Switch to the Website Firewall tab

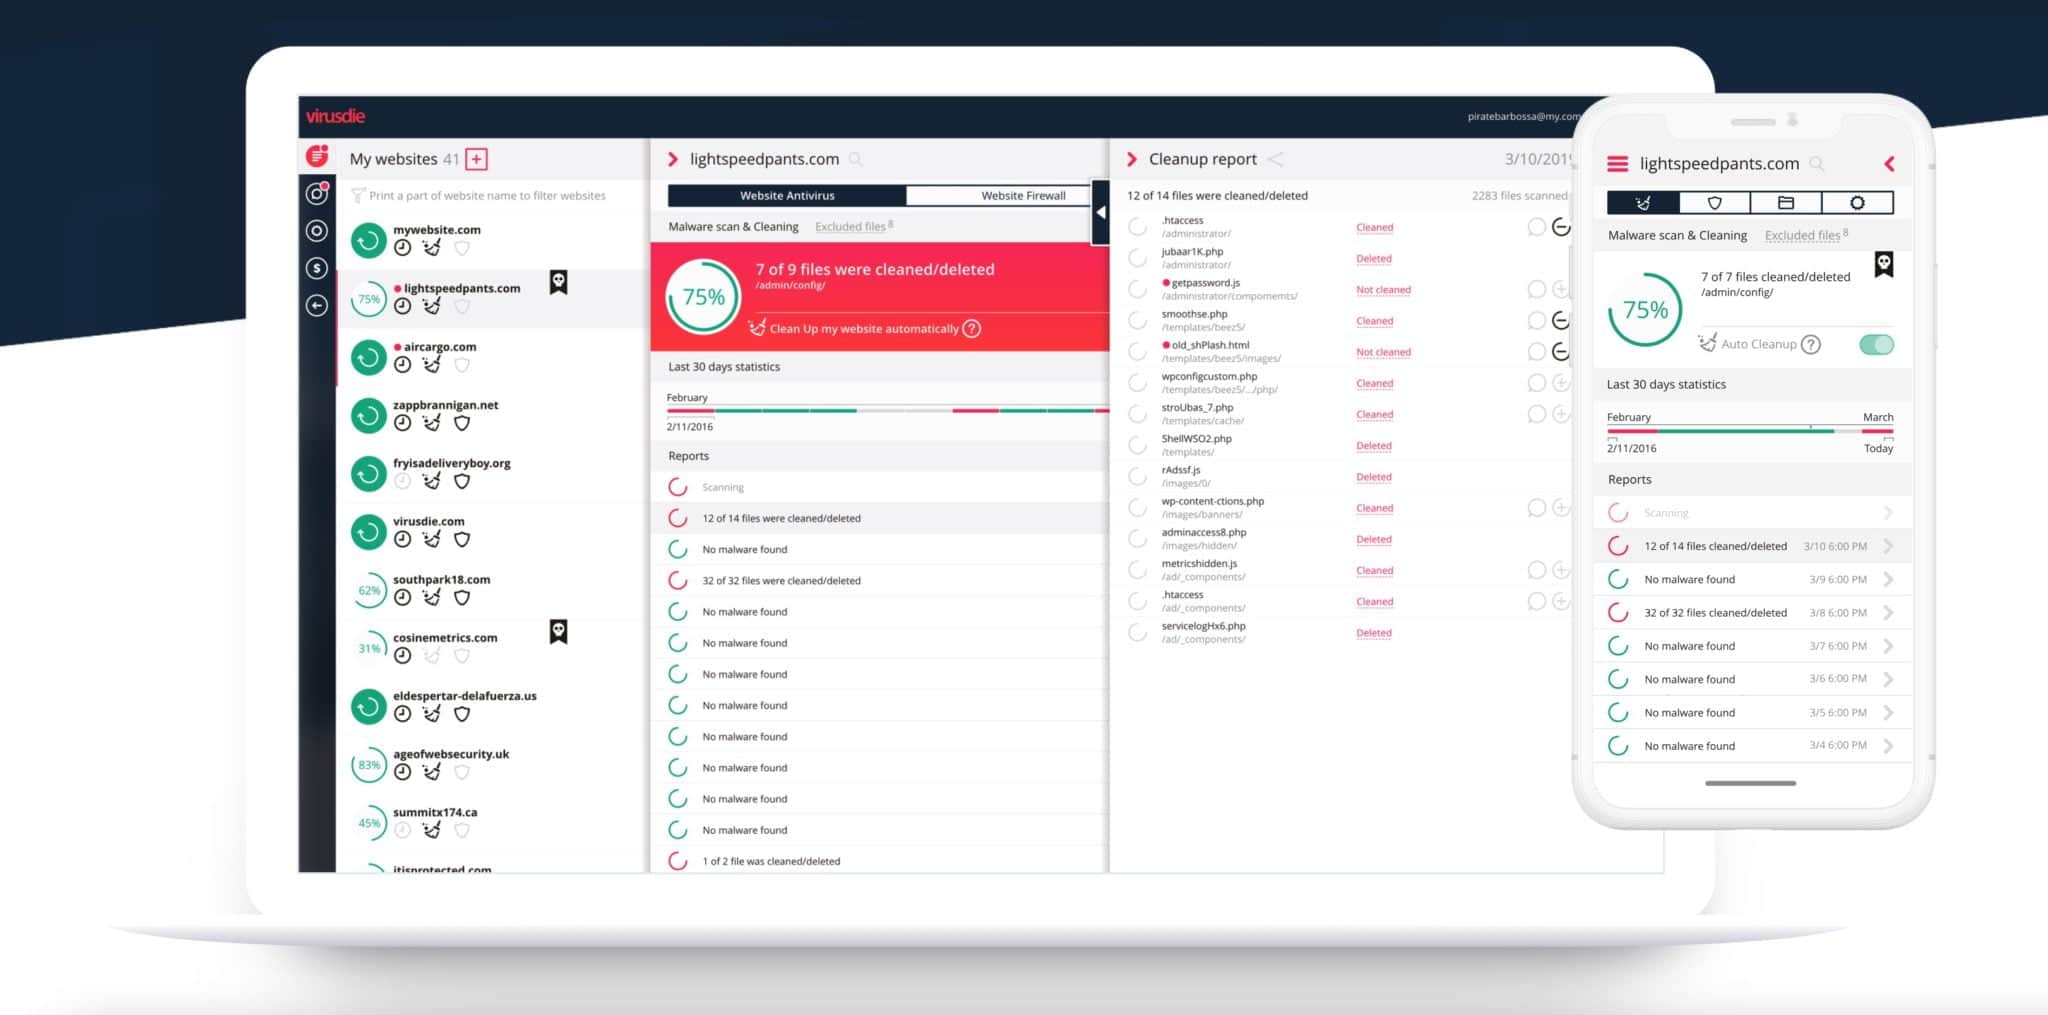coord(1000,196)
